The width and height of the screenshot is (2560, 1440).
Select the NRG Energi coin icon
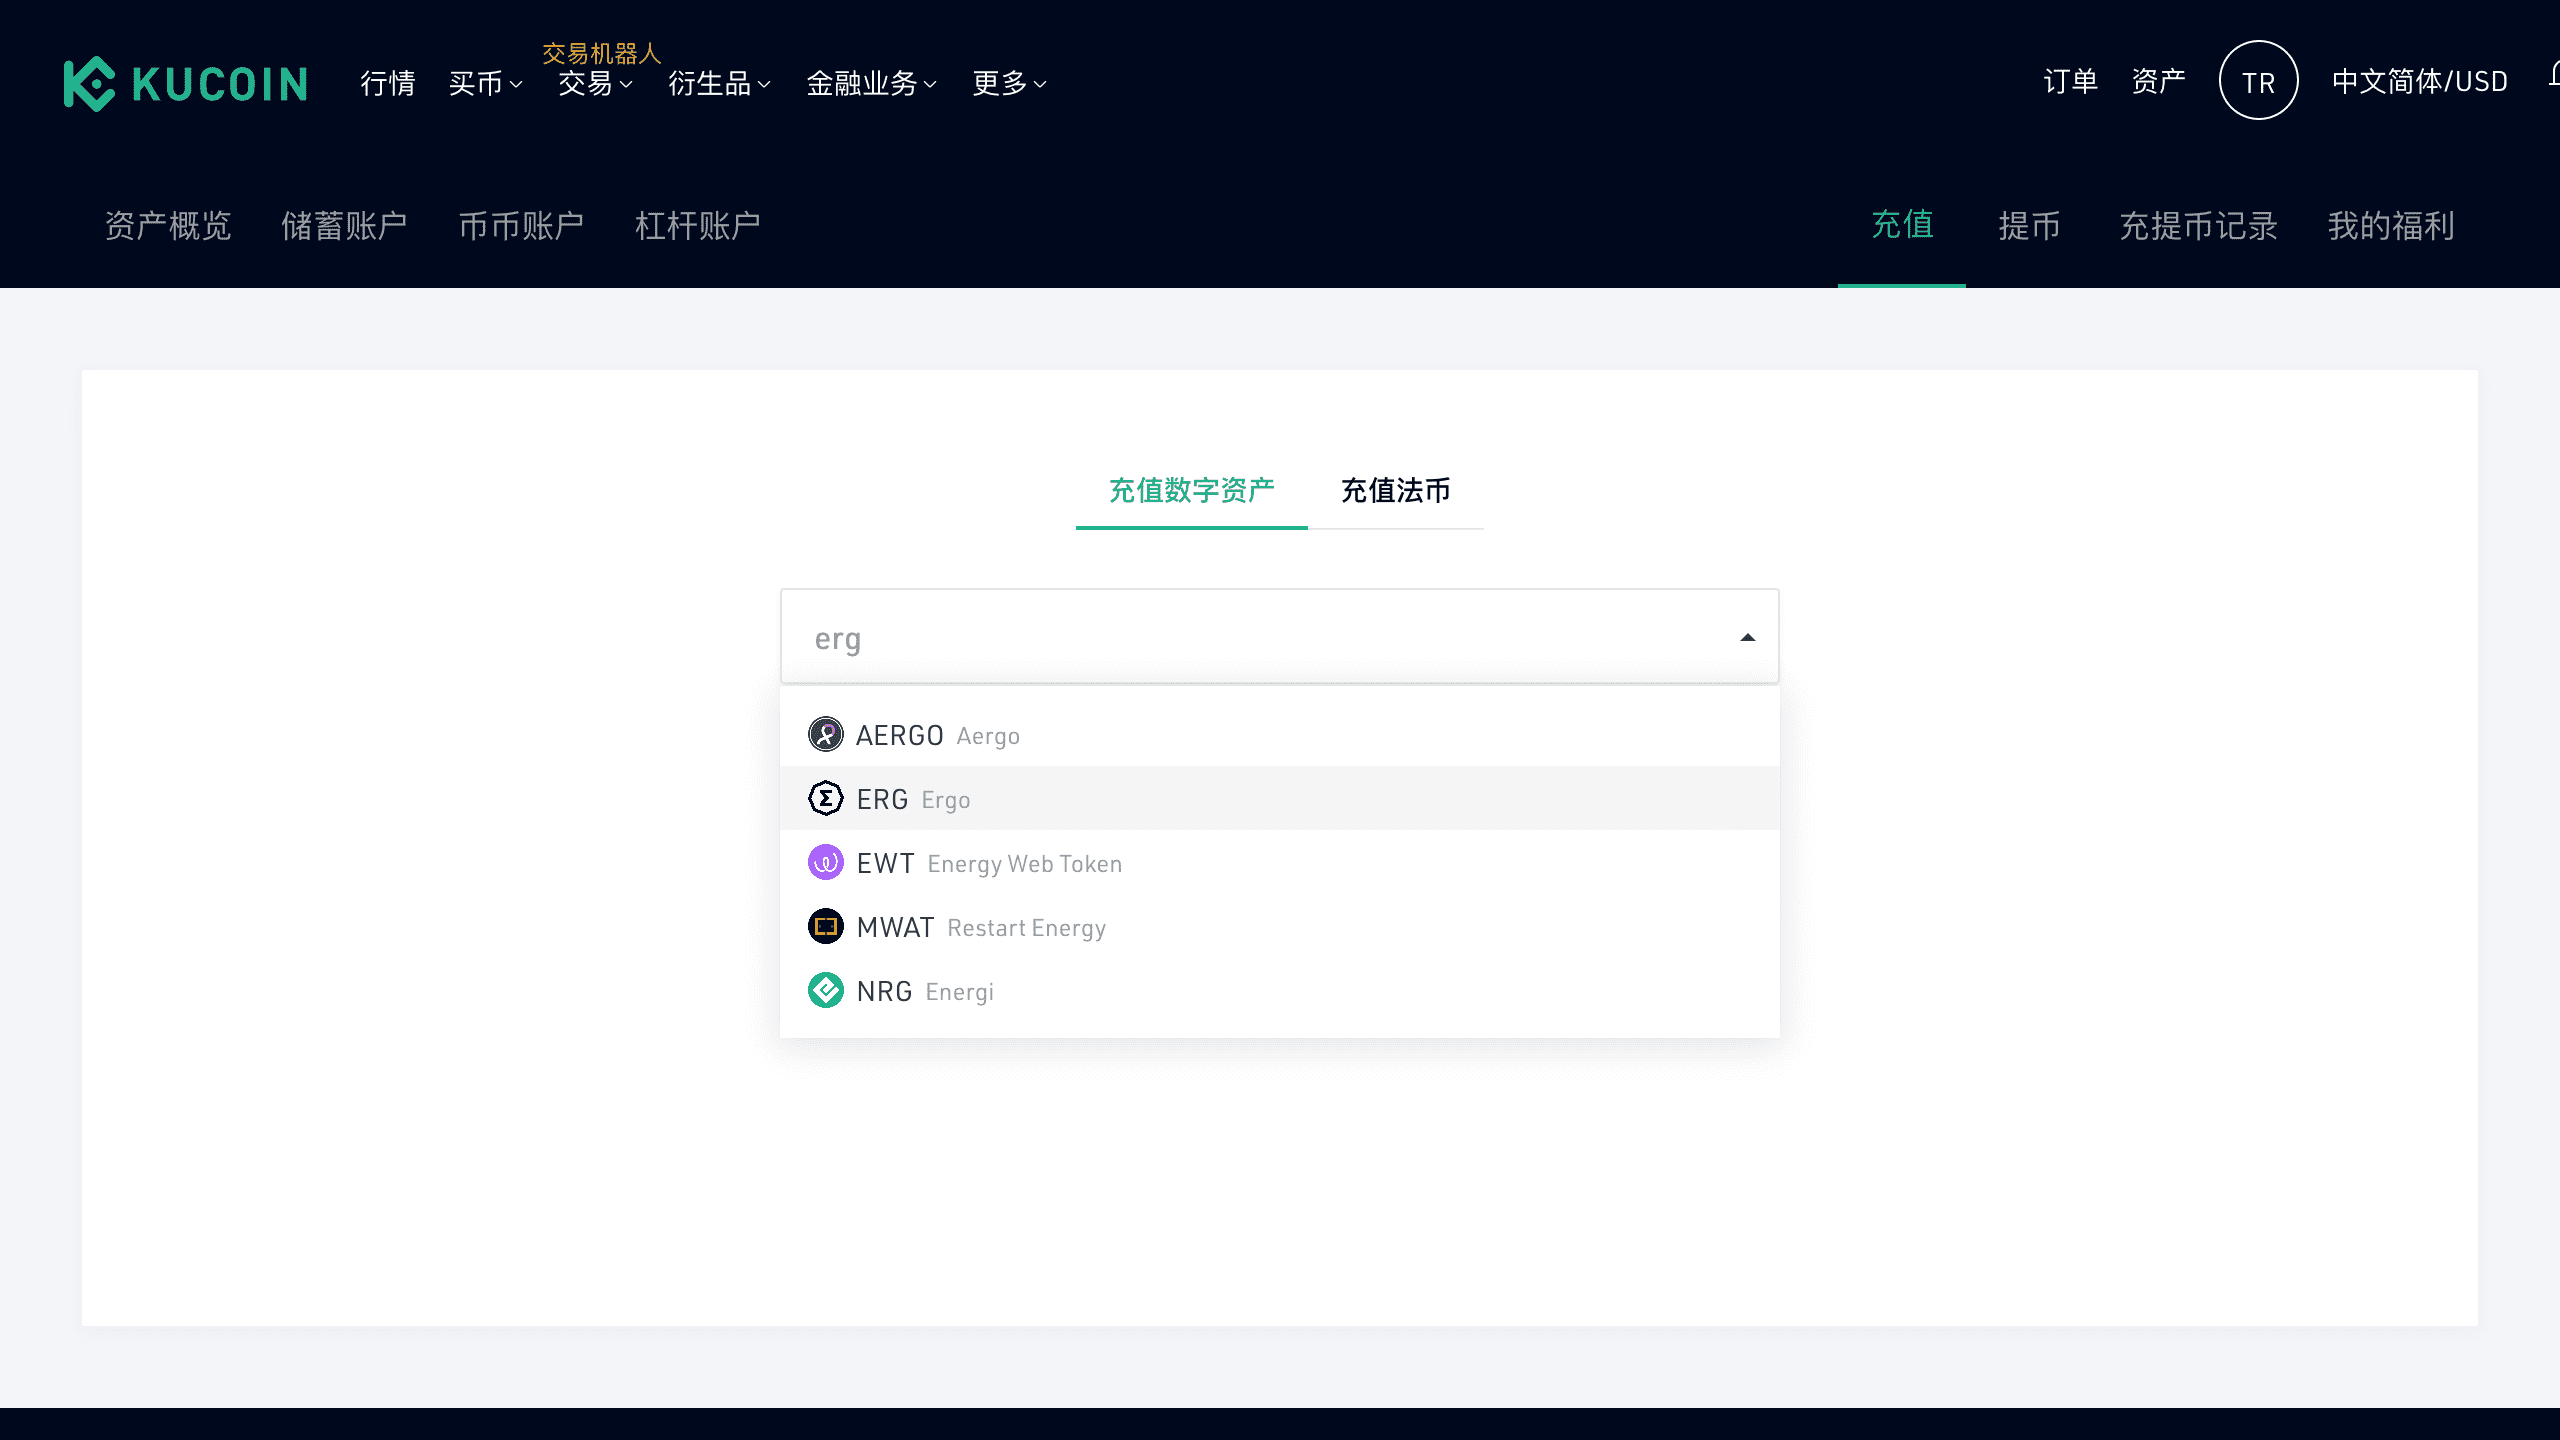[x=826, y=989]
